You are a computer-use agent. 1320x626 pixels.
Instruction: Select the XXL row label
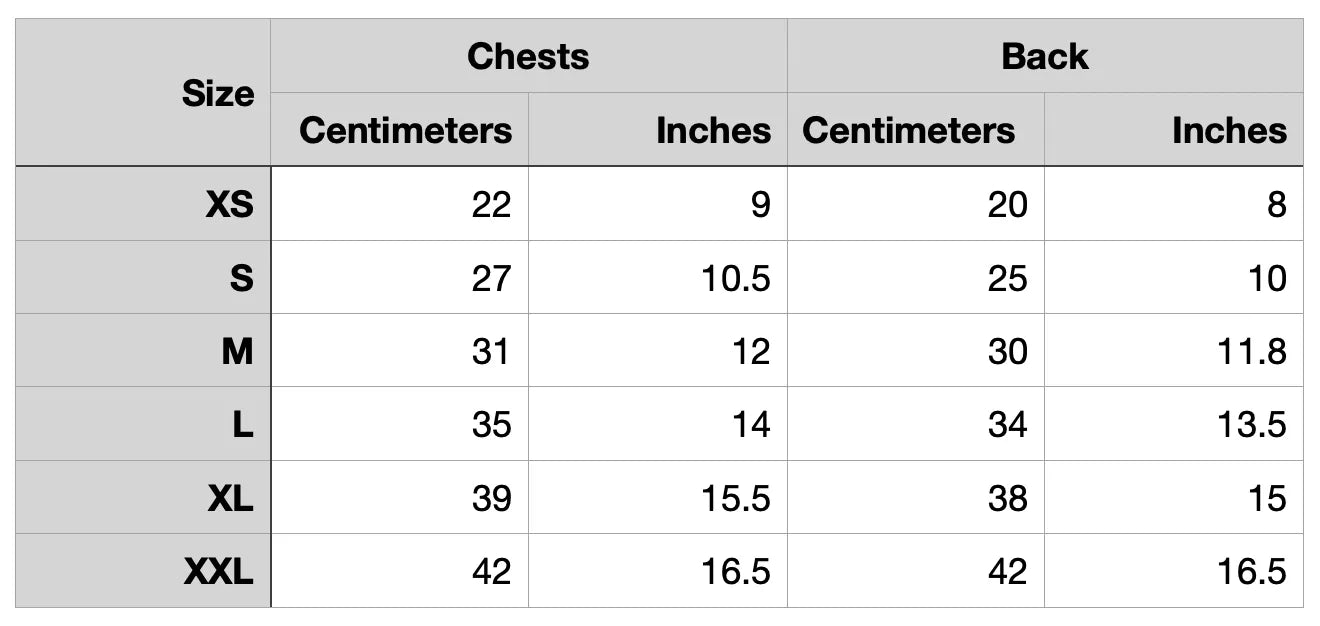[x=218, y=572]
